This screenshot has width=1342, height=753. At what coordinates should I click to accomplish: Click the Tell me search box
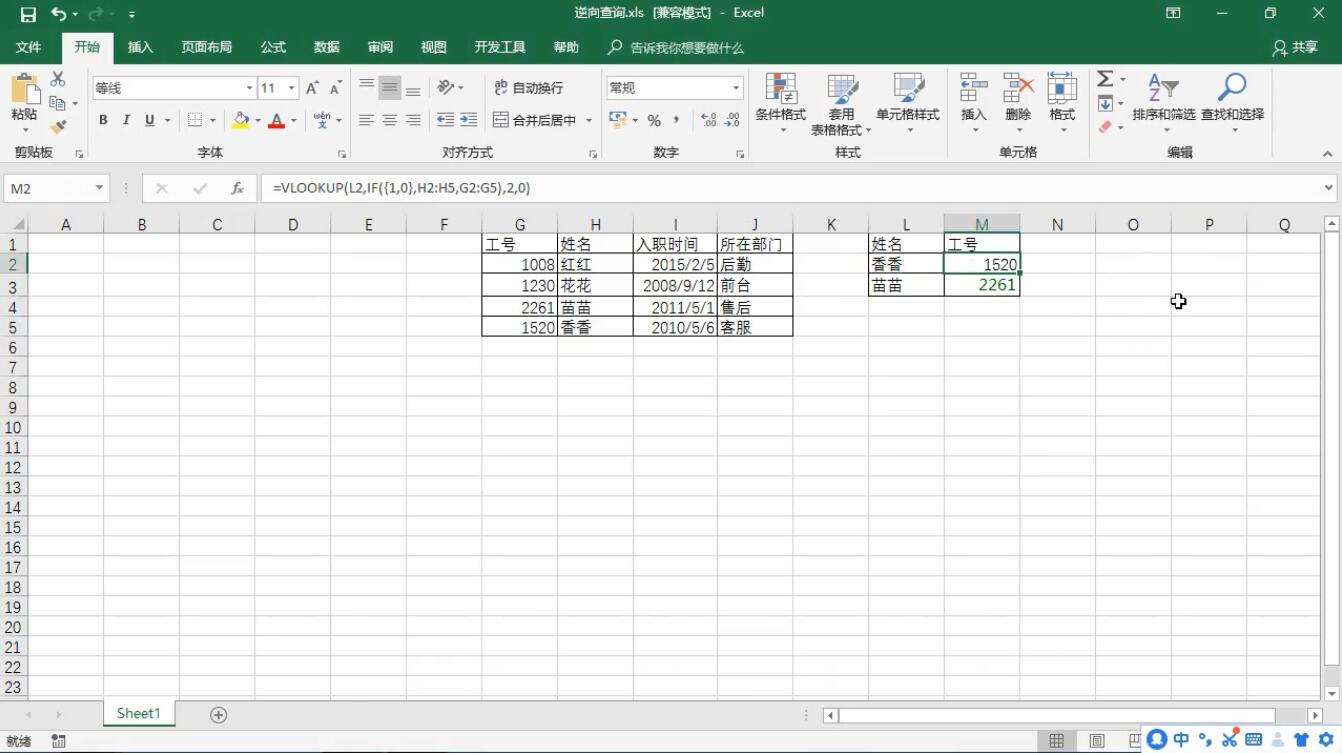click(676, 47)
